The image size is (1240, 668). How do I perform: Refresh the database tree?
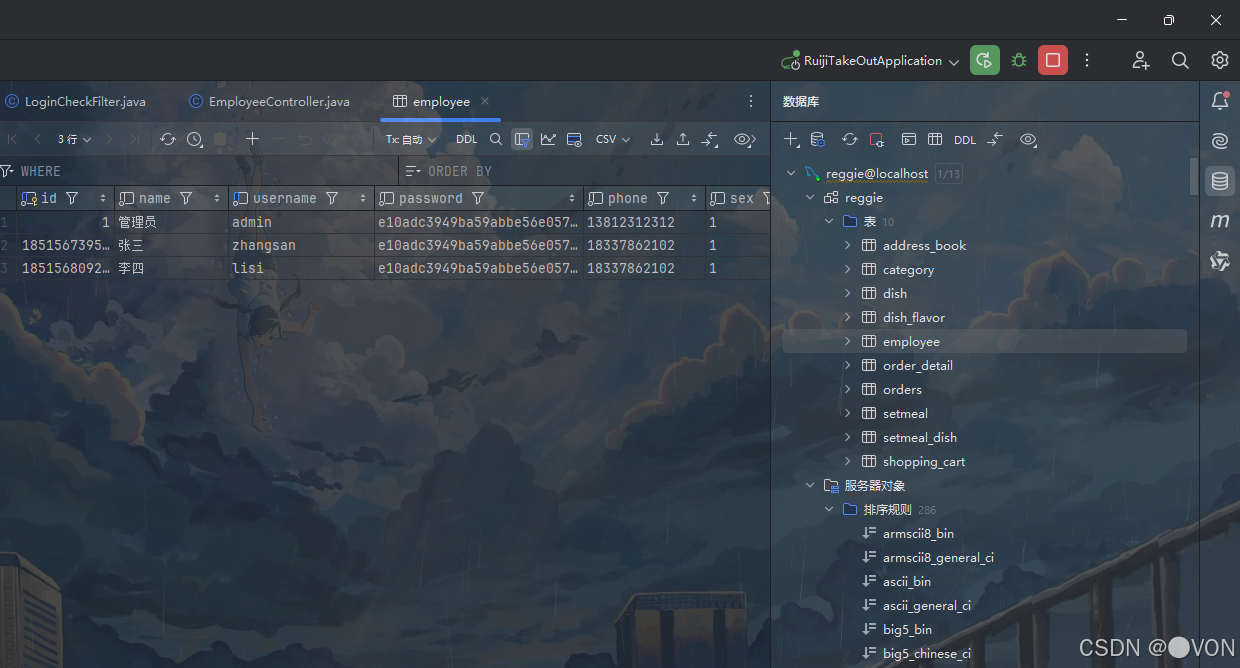(x=850, y=140)
